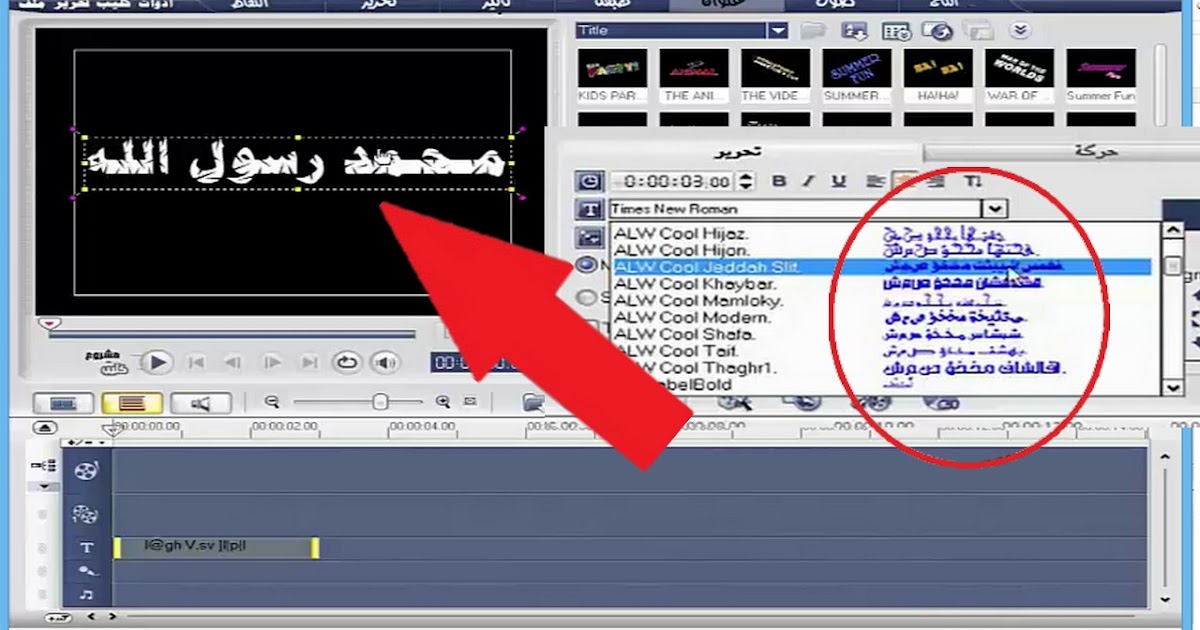Image resolution: width=1200 pixels, height=630 pixels.
Task: Step back one frame in the preview
Action: coord(233,362)
